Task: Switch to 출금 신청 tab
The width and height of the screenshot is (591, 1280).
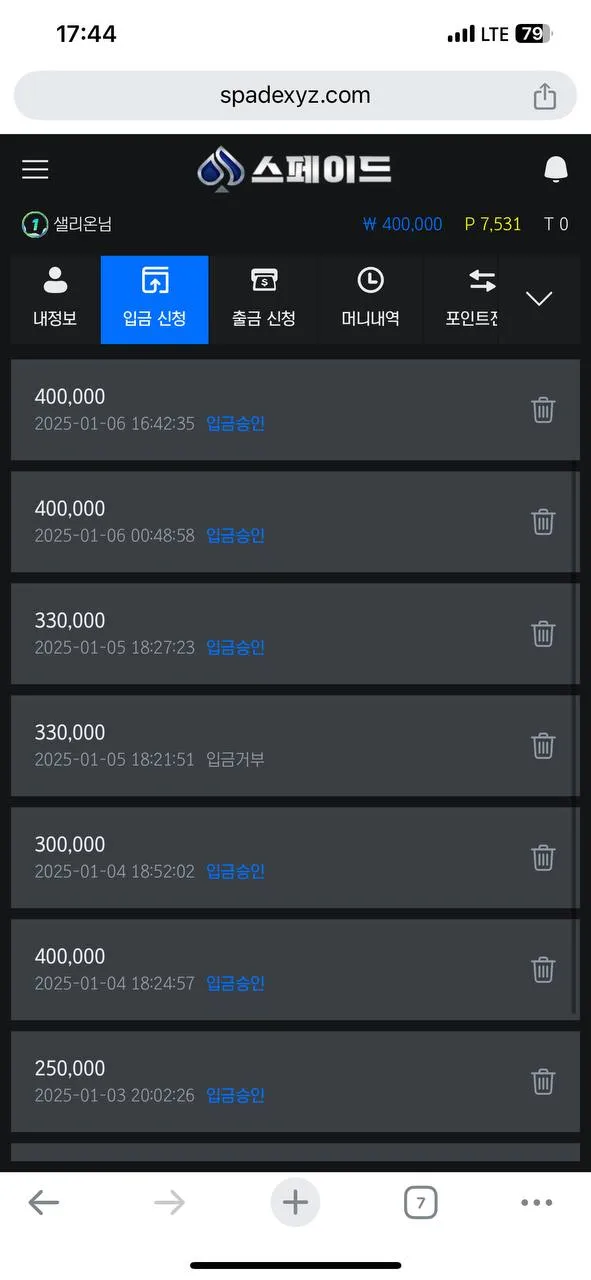Action: click(x=264, y=299)
